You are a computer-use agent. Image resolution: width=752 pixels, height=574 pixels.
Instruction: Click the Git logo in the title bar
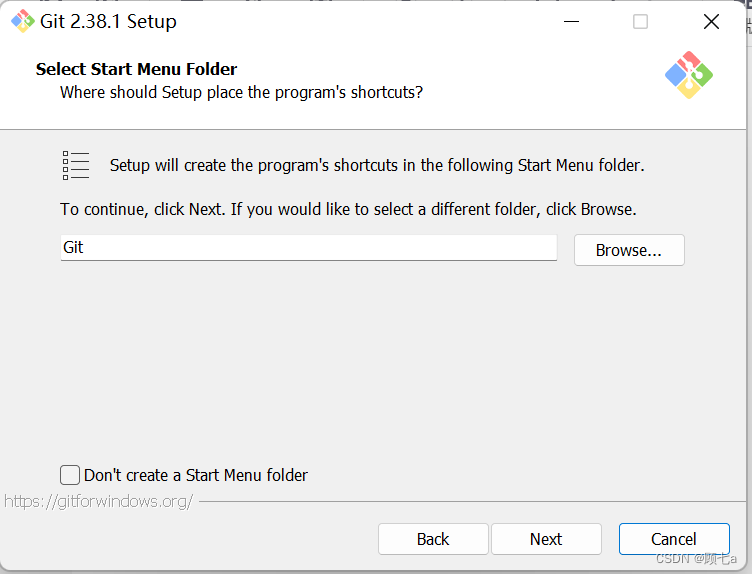tap(23, 22)
